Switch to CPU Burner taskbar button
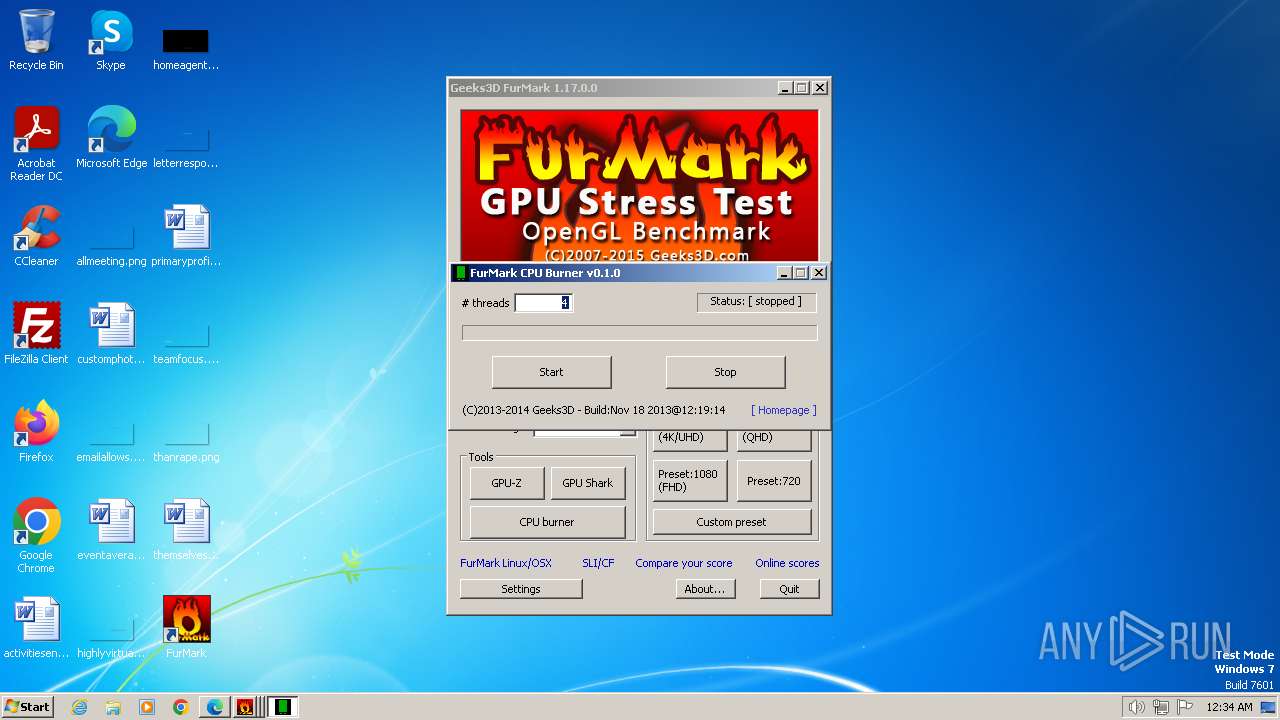Viewport: 1280px width, 720px height. tap(284, 707)
